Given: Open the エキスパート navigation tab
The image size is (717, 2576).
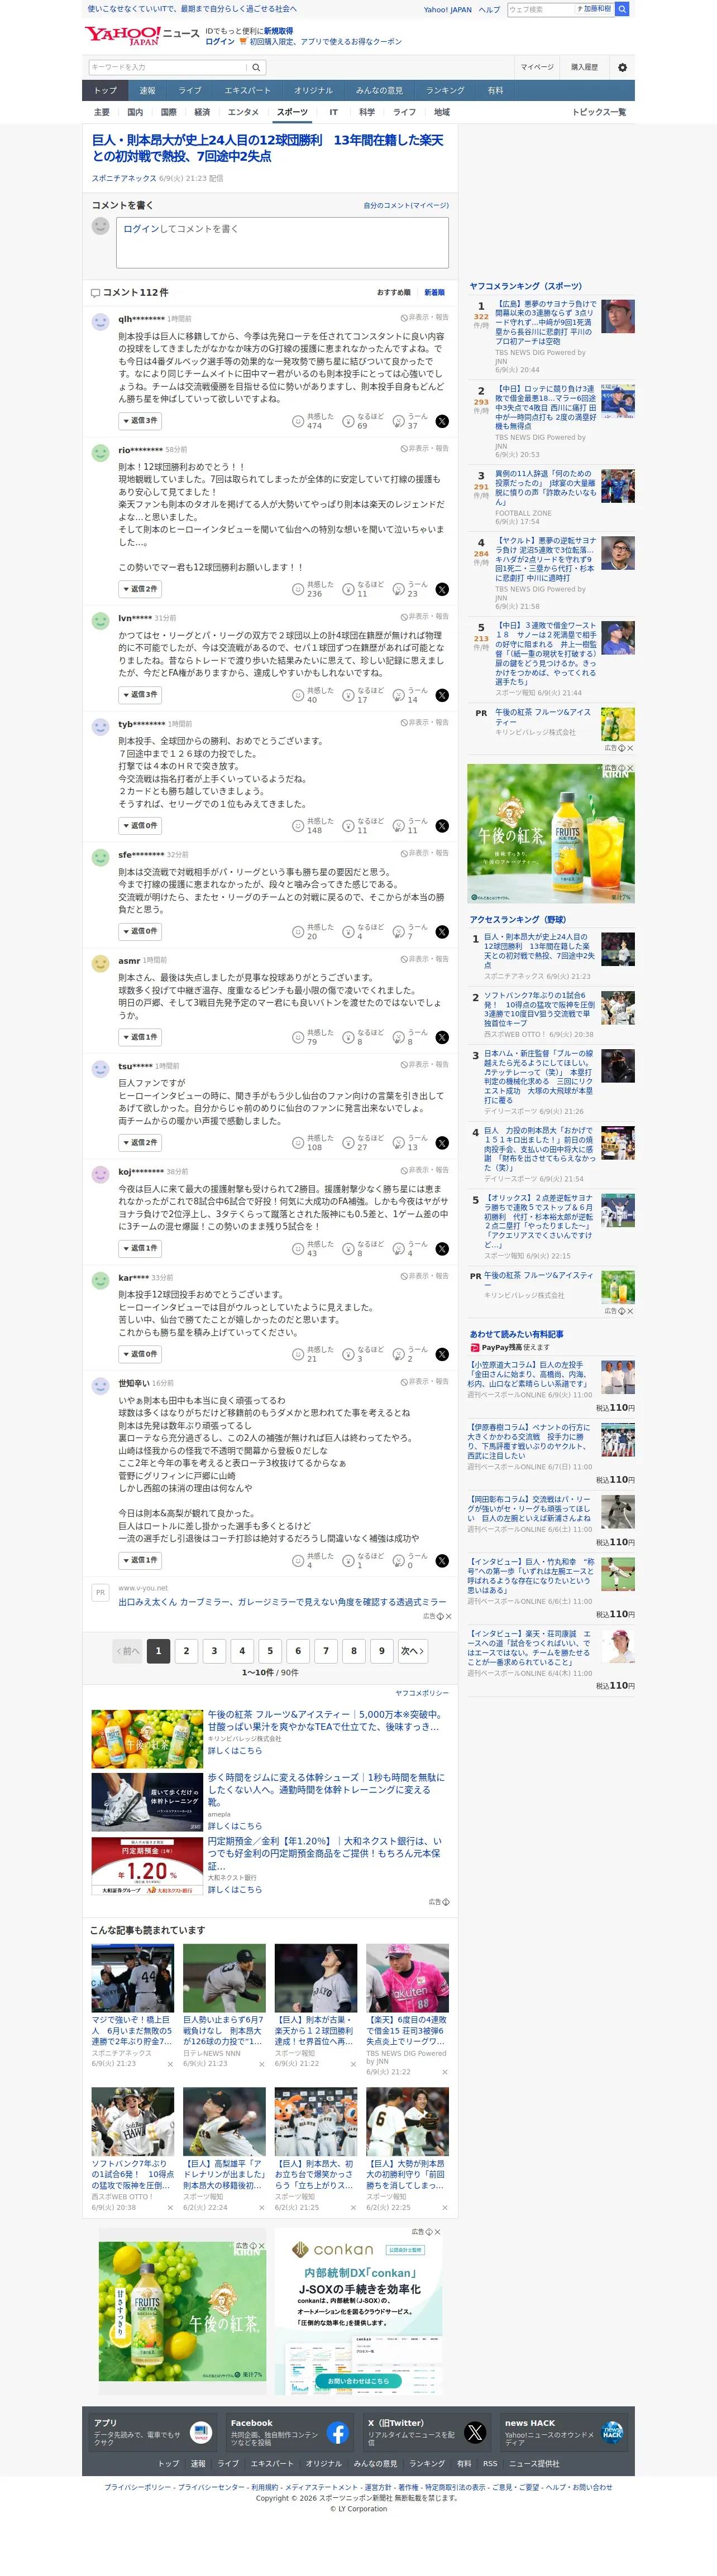Looking at the screenshot, I should click(247, 91).
